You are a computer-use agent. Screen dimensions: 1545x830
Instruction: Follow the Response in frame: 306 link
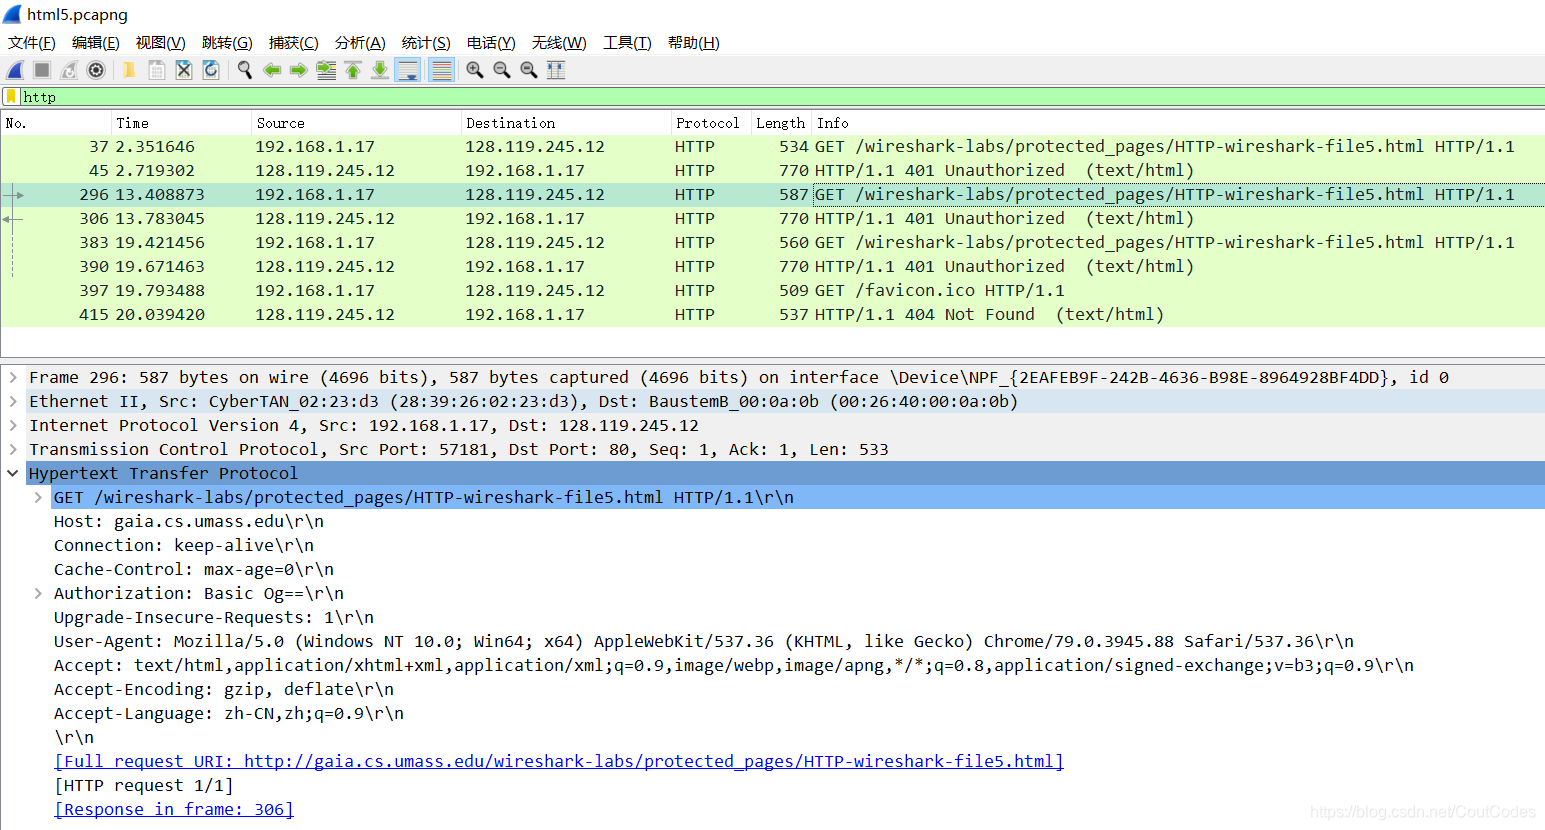click(174, 809)
